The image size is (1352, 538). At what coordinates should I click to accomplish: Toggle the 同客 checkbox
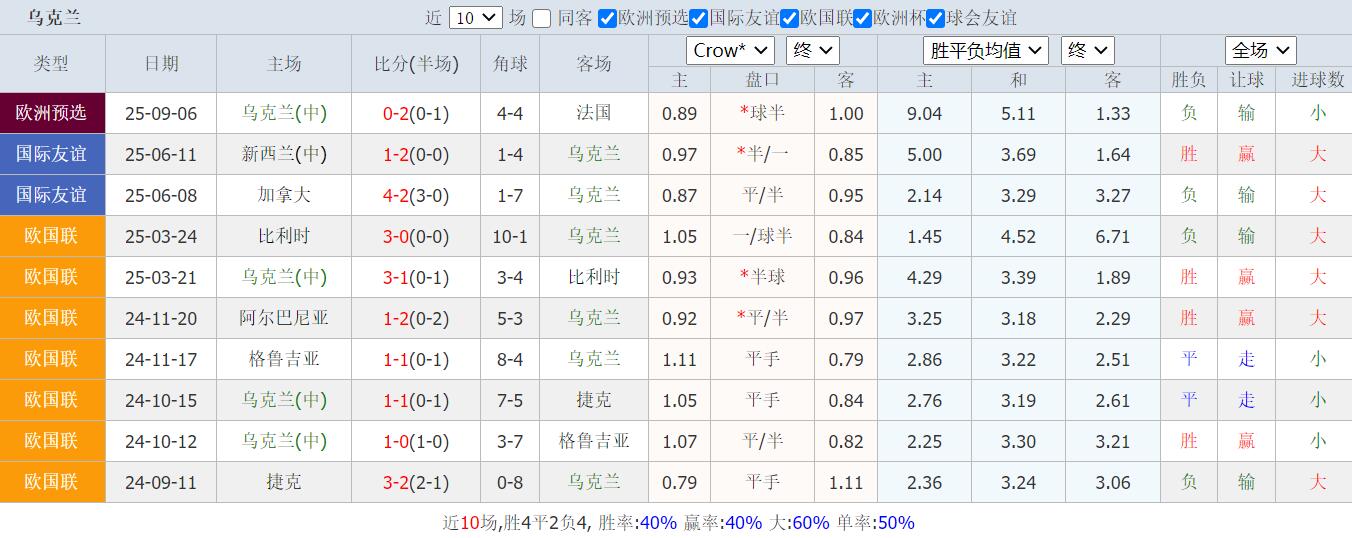click(541, 18)
